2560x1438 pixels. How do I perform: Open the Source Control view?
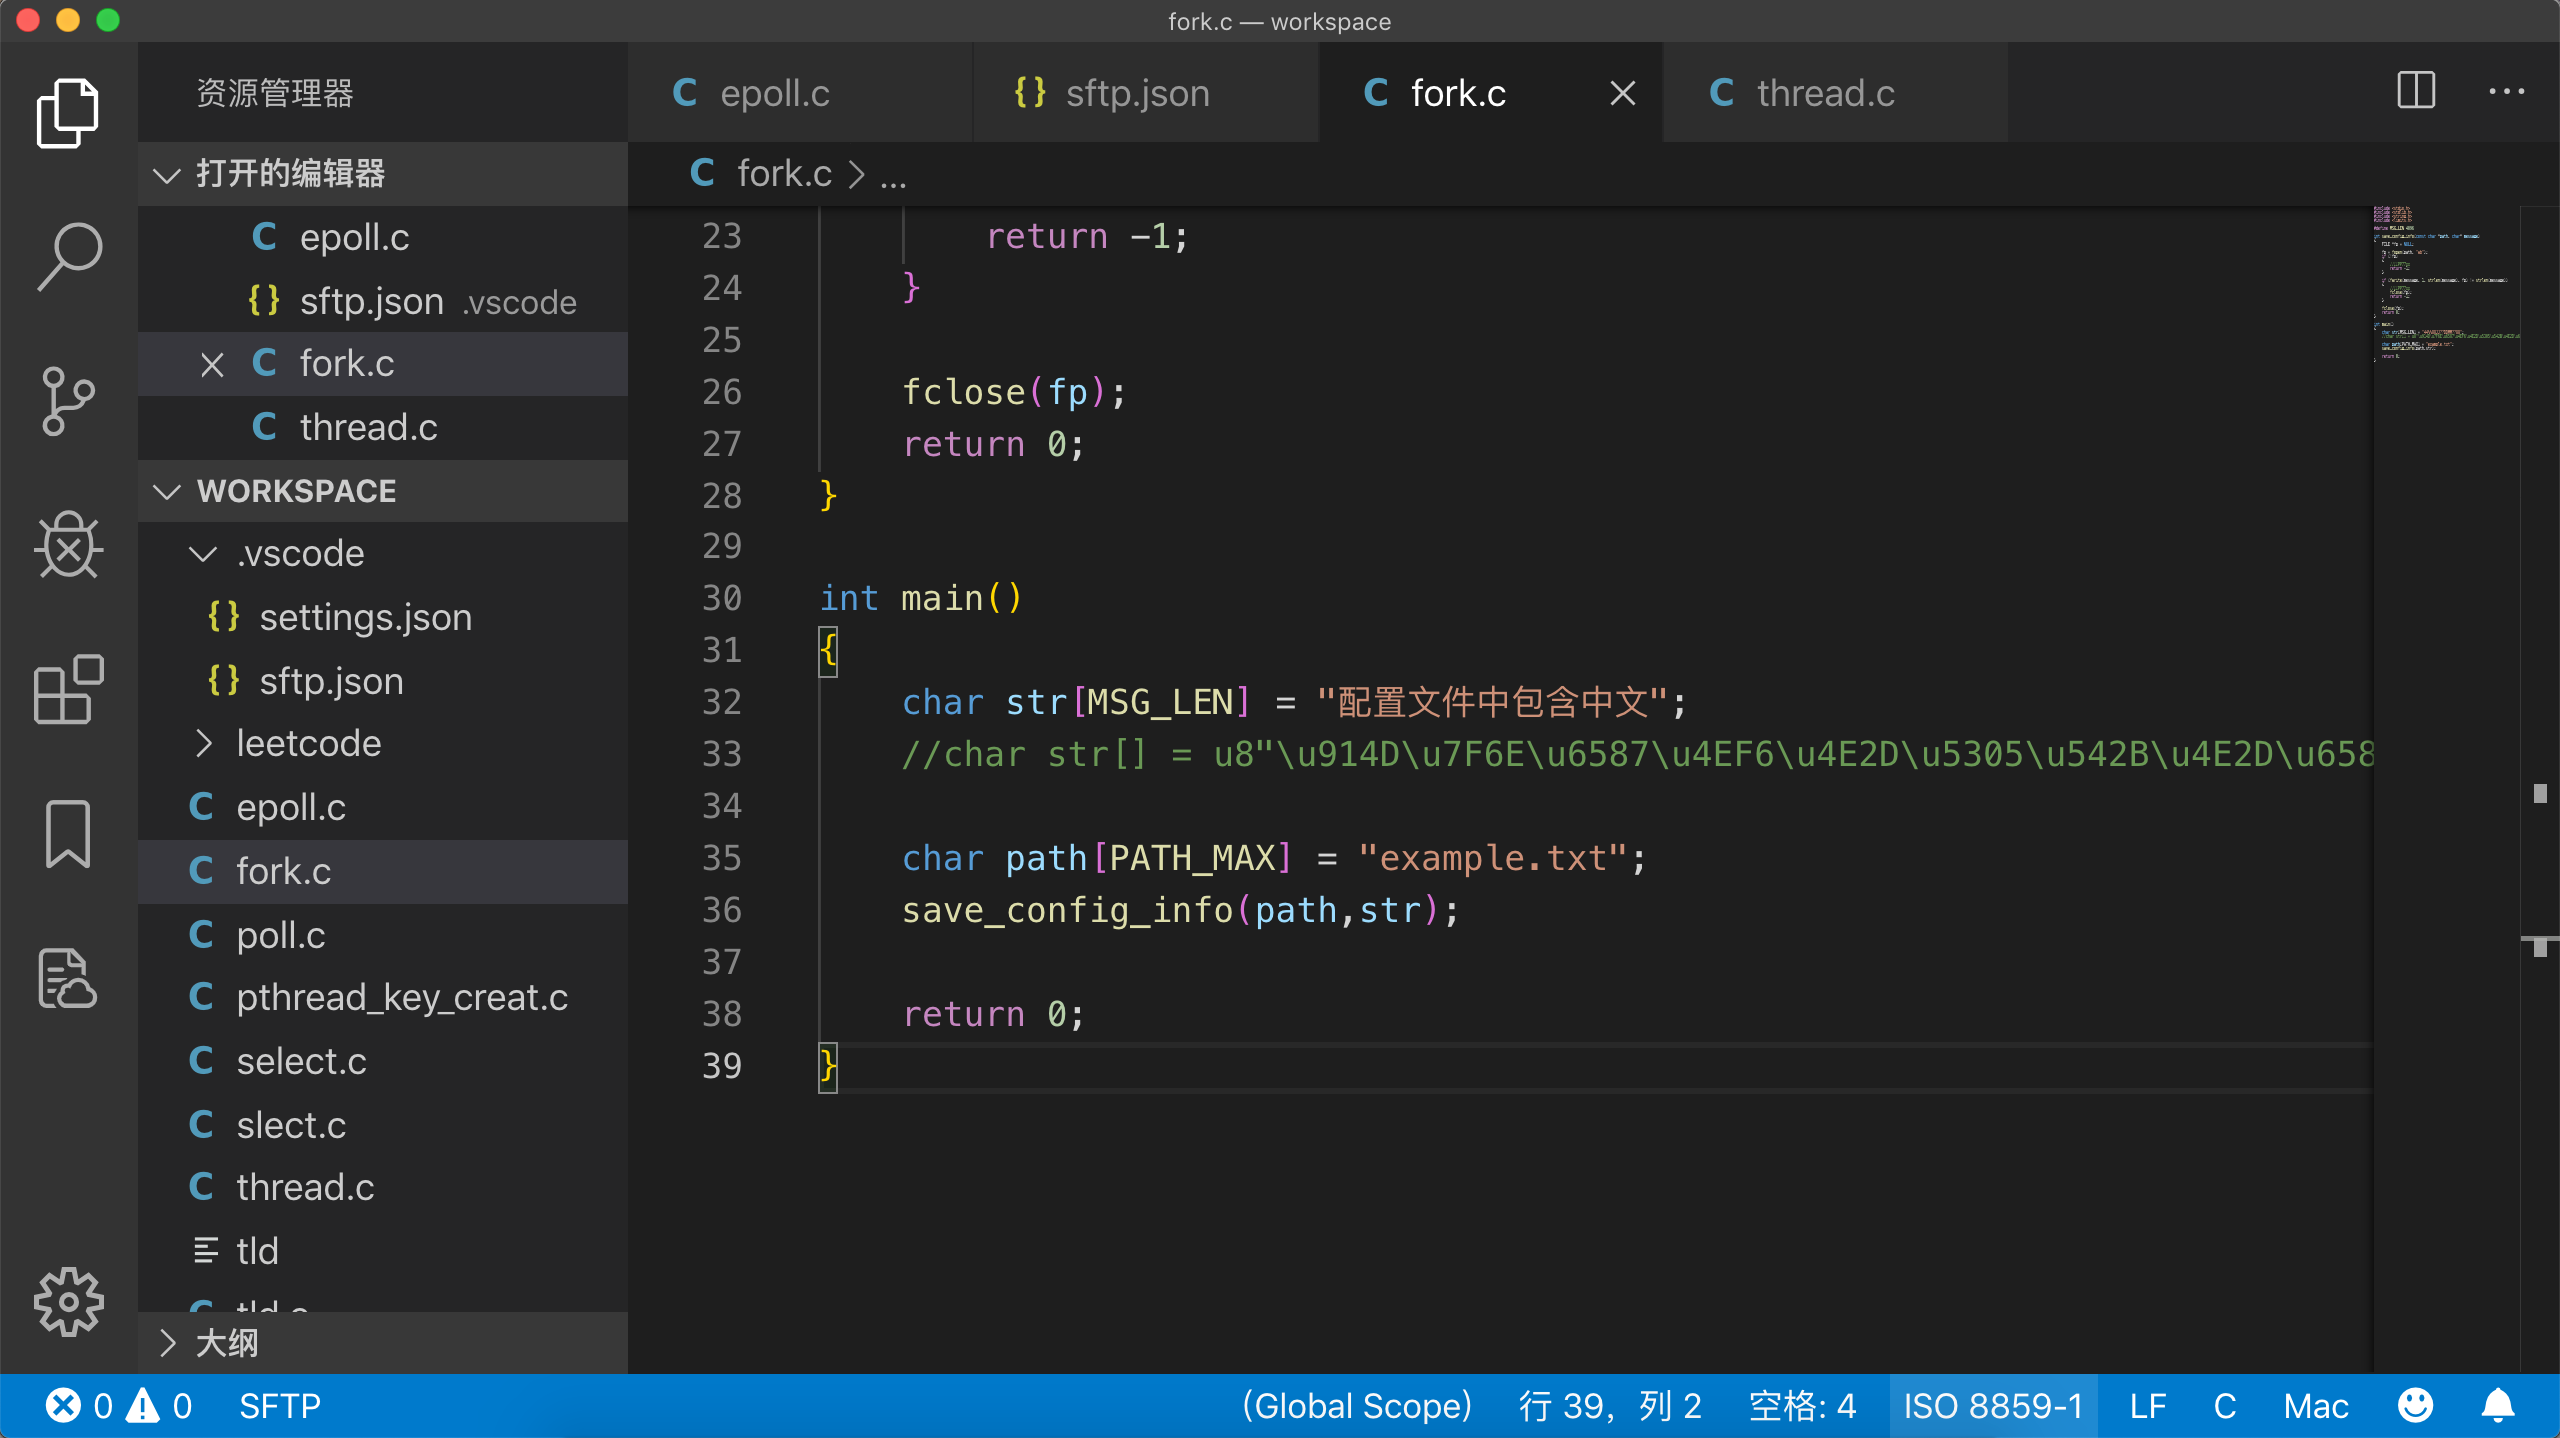[68, 401]
